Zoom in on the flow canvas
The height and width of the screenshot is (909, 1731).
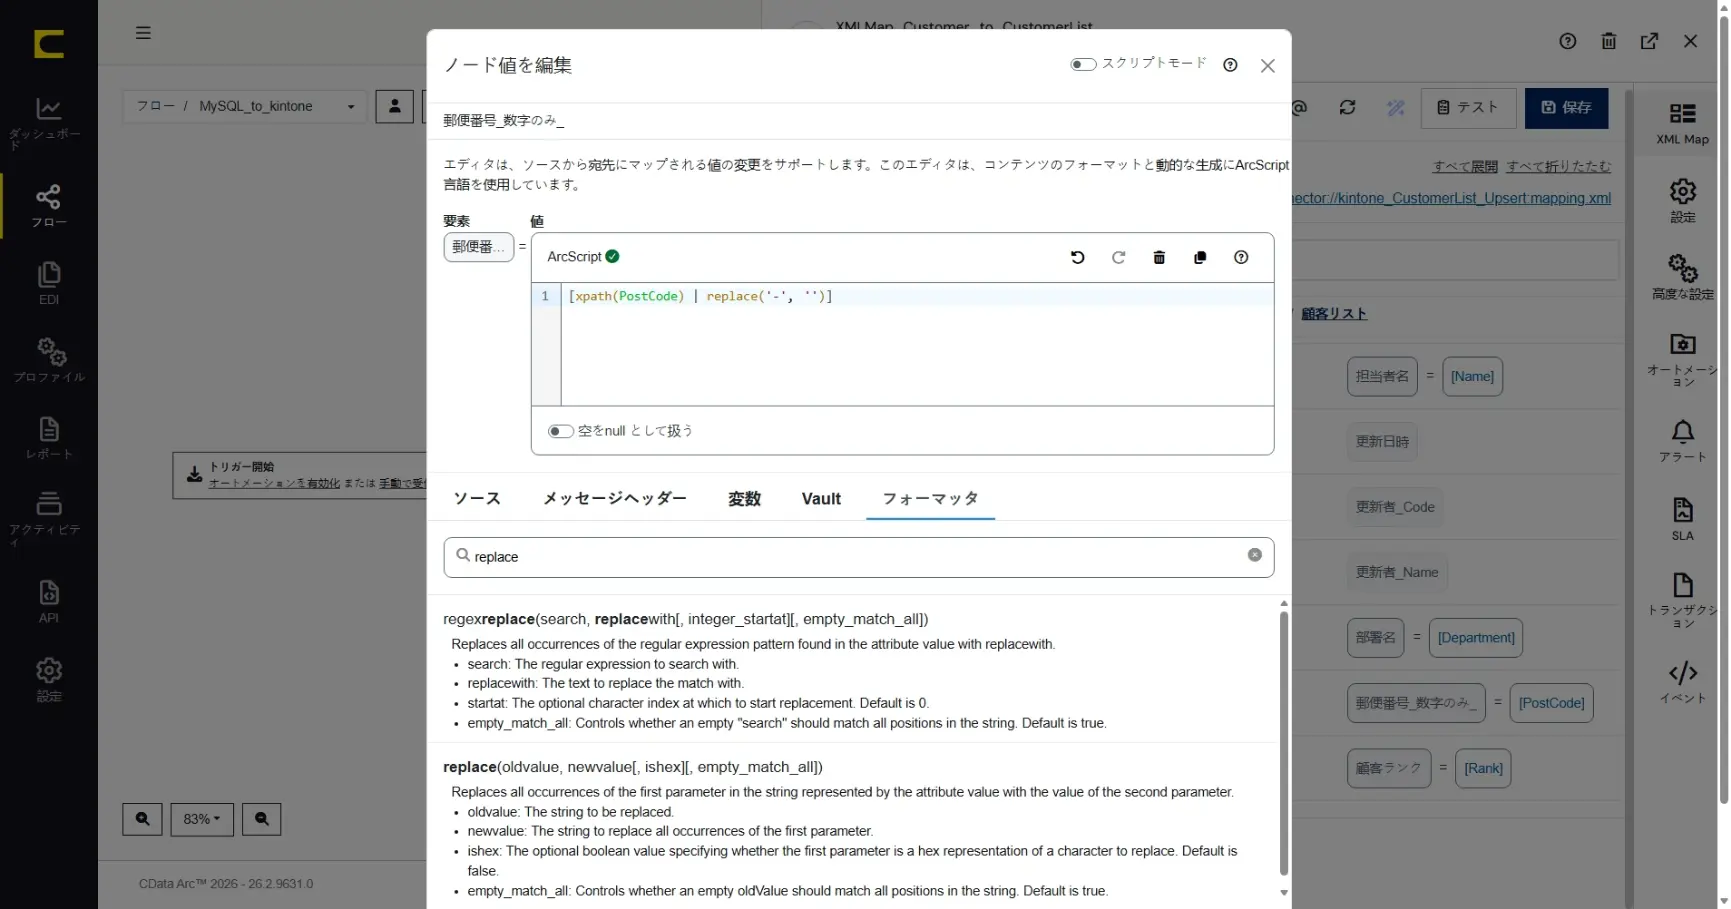coord(142,819)
